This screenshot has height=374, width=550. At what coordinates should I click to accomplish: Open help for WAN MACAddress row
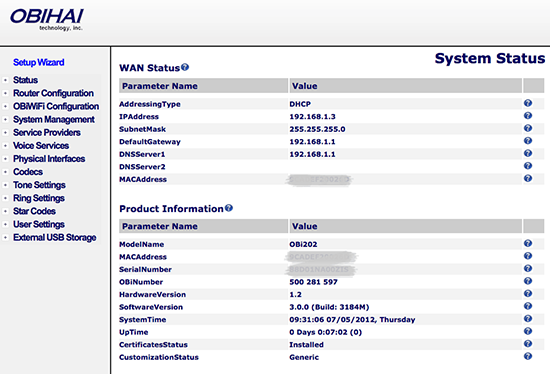coord(528,179)
